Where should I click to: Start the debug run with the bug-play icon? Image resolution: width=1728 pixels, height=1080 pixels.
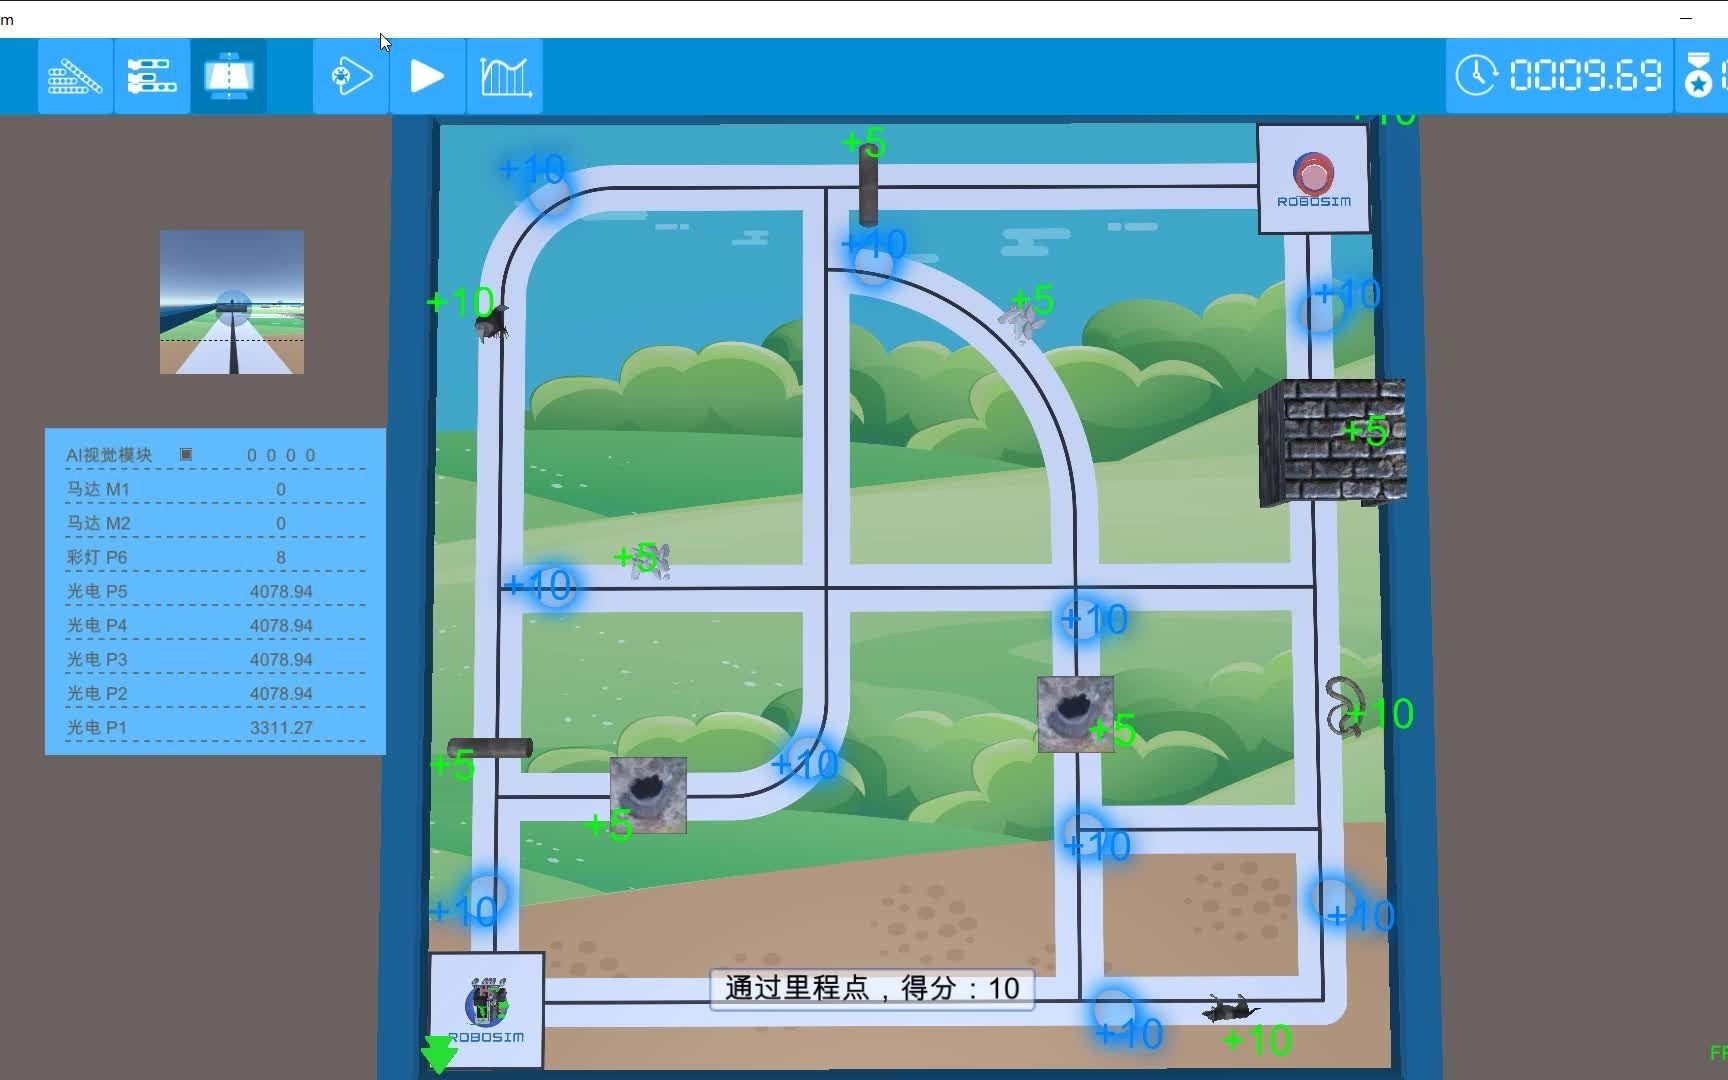point(349,75)
